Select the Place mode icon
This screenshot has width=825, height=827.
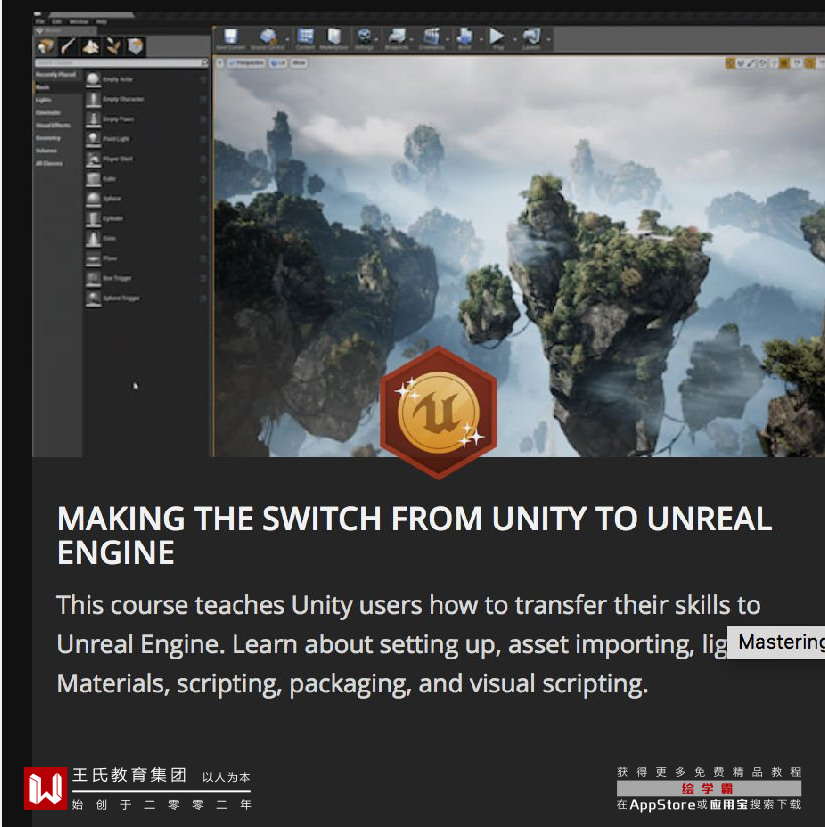[x=45, y=46]
